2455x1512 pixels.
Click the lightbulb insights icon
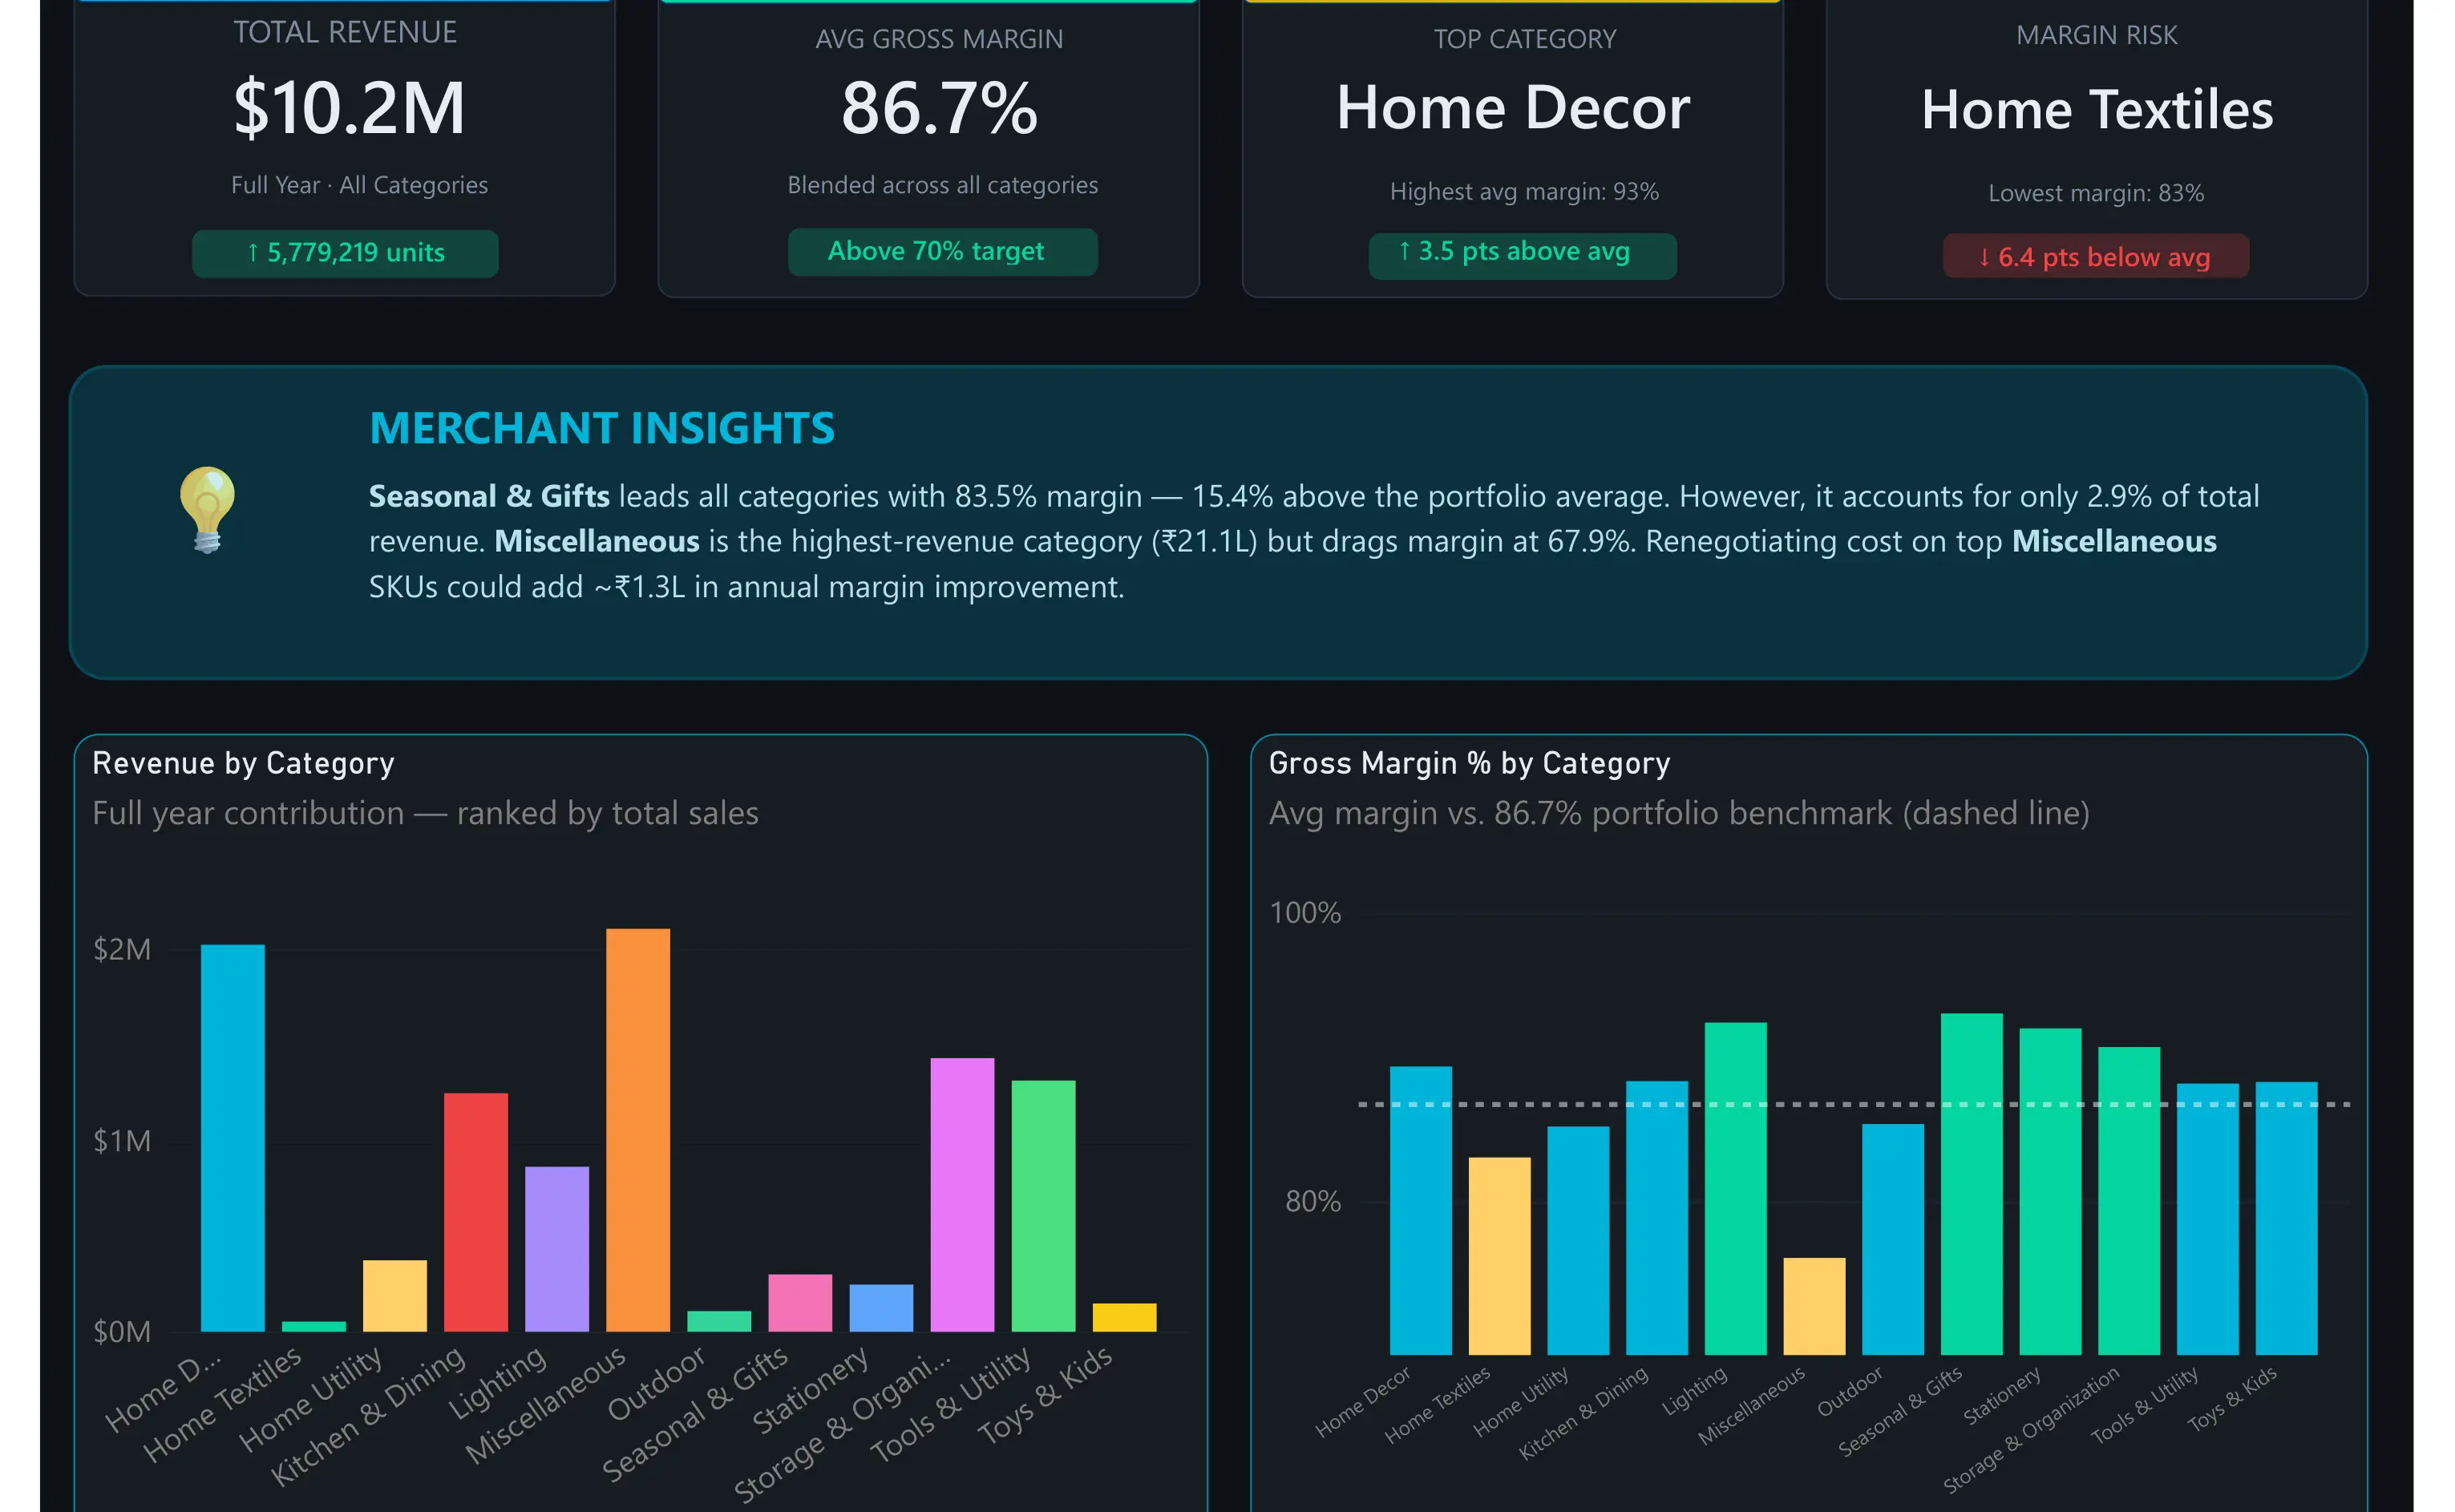click(x=207, y=509)
